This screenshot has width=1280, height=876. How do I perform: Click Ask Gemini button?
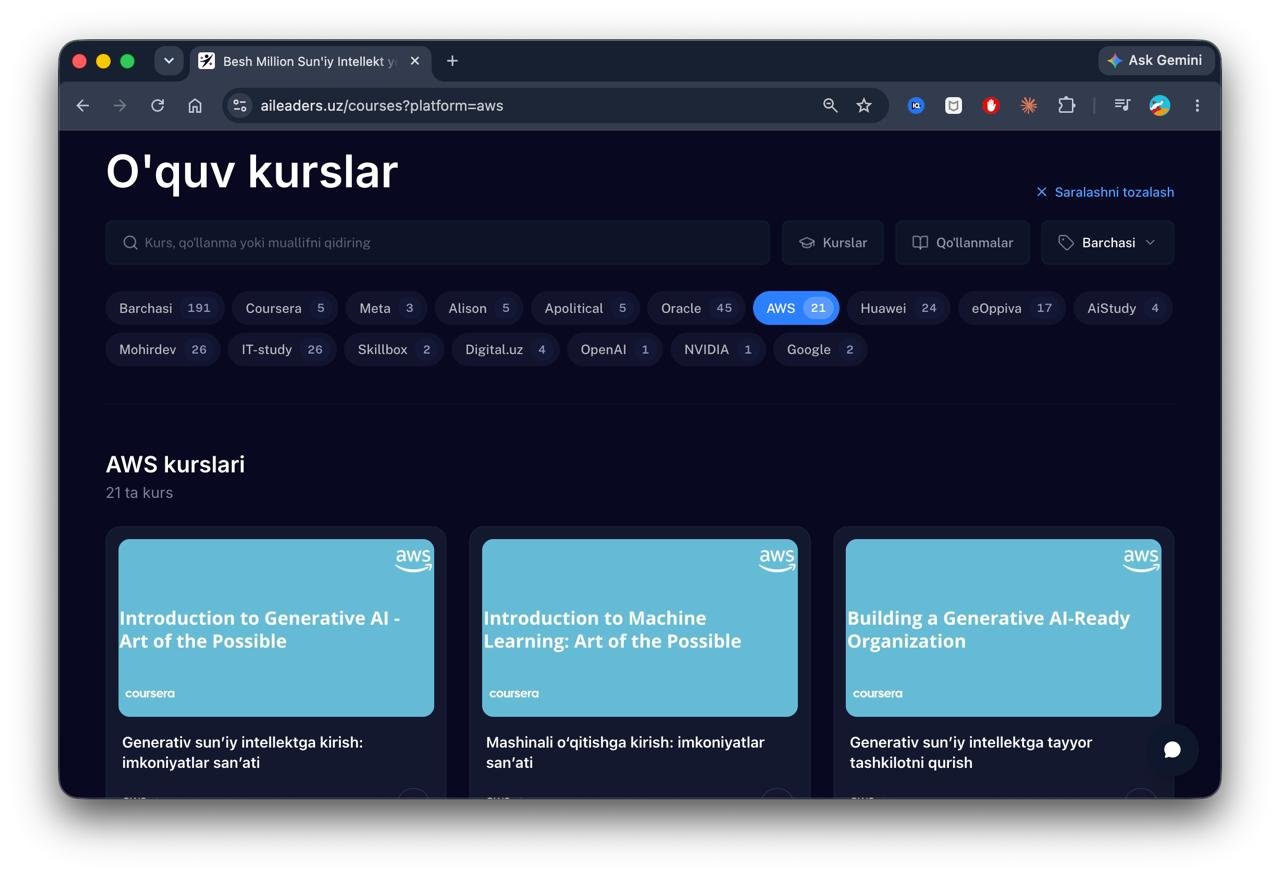click(1156, 61)
